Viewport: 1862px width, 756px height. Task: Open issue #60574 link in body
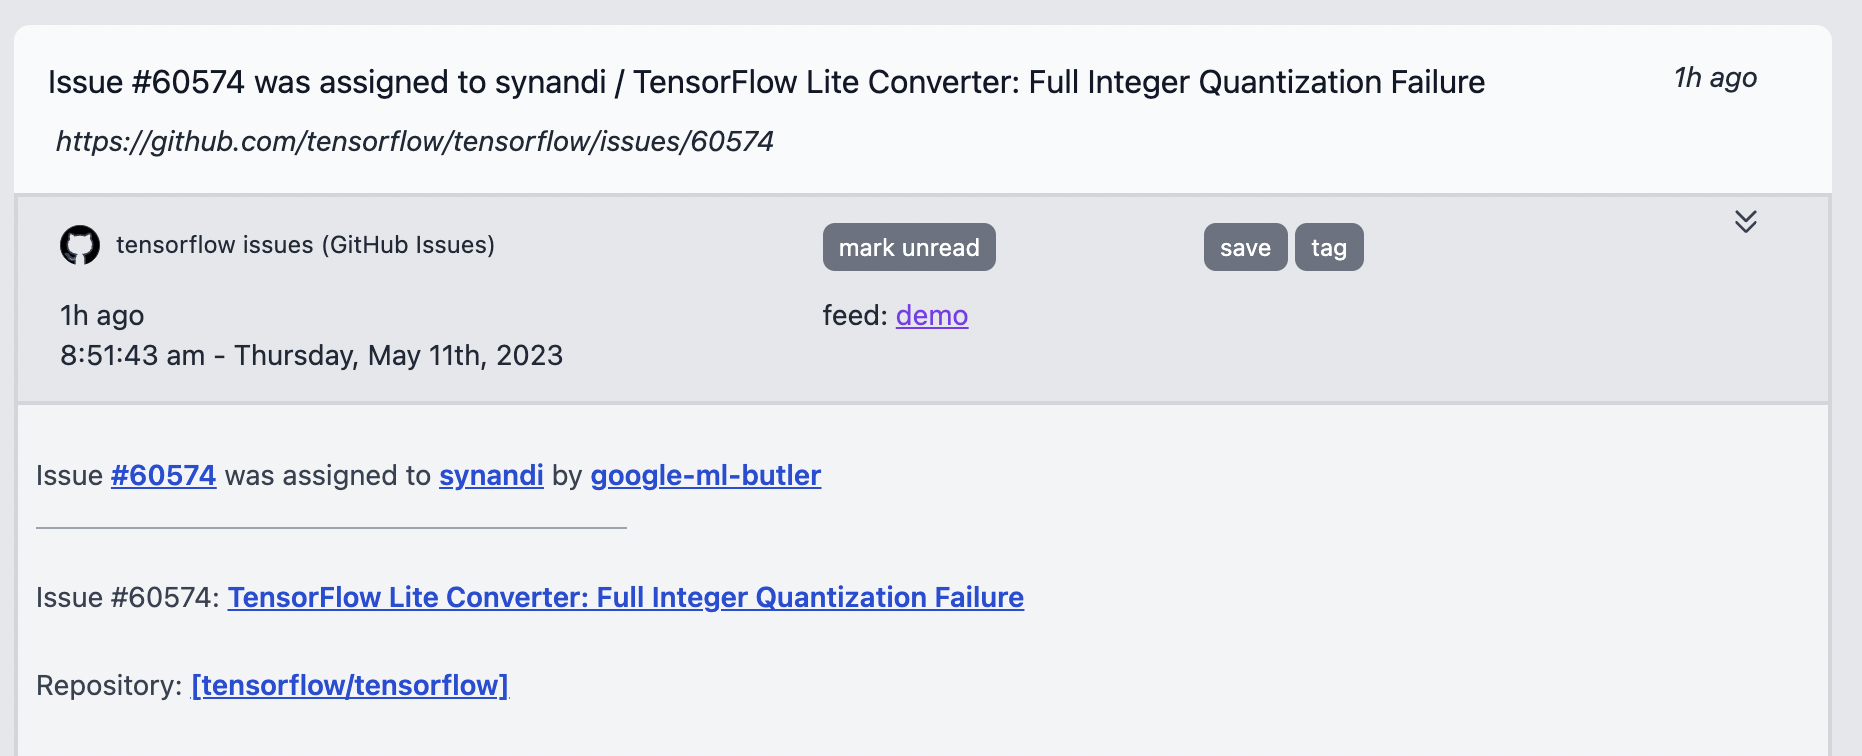click(163, 475)
